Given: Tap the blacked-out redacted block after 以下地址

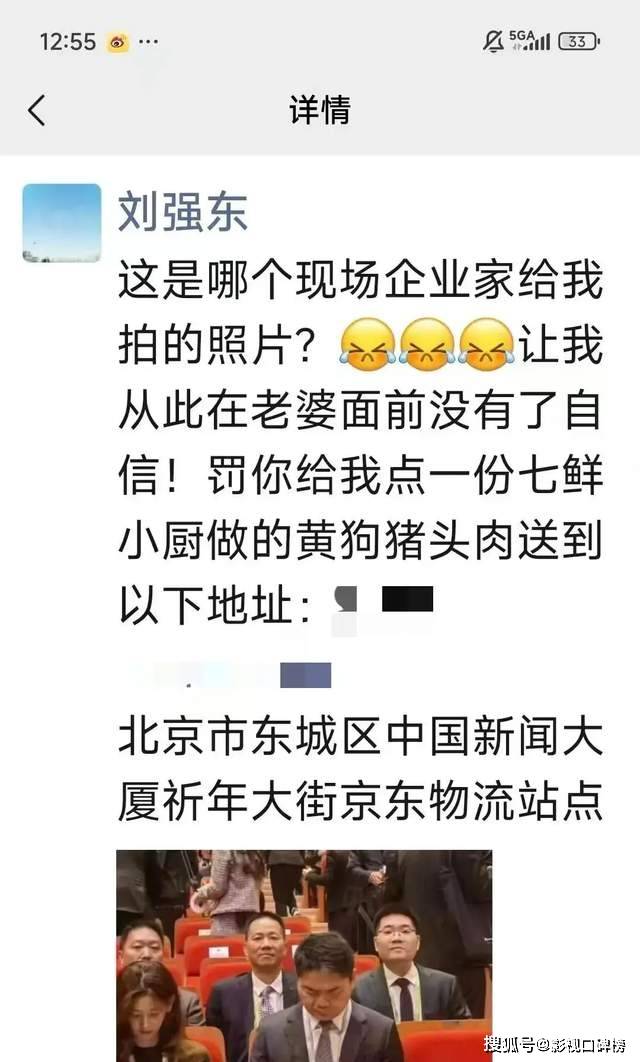Looking at the screenshot, I should point(407,599).
